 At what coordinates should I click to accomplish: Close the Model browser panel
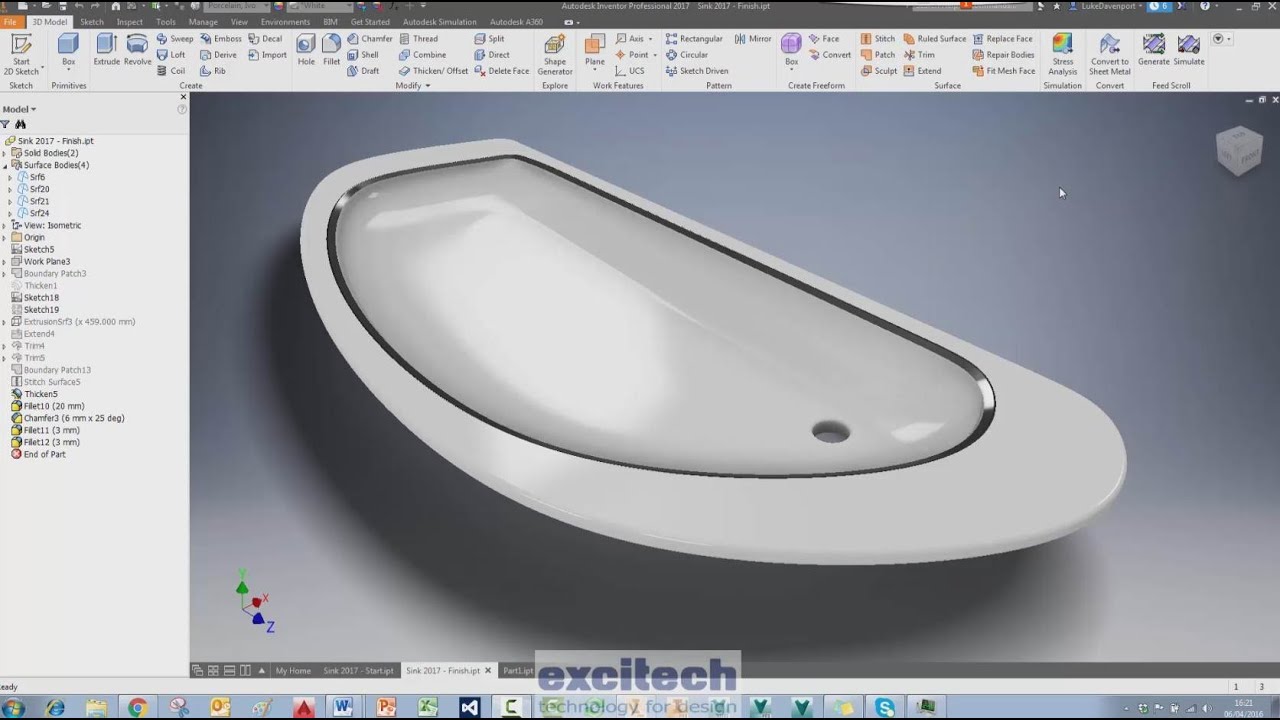coord(182,97)
